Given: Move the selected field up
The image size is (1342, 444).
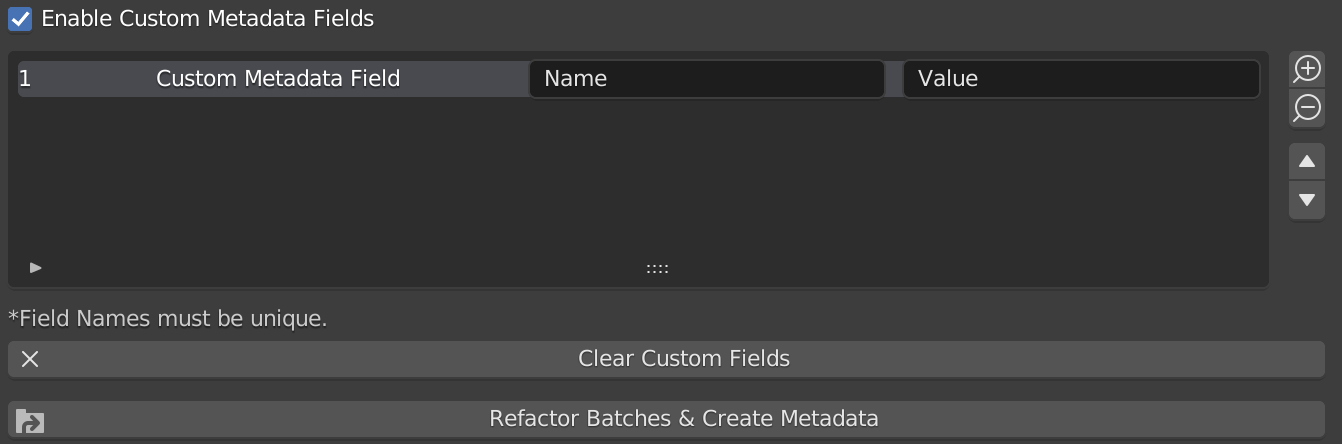Looking at the screenshot, I should [x=1307, y=161].
